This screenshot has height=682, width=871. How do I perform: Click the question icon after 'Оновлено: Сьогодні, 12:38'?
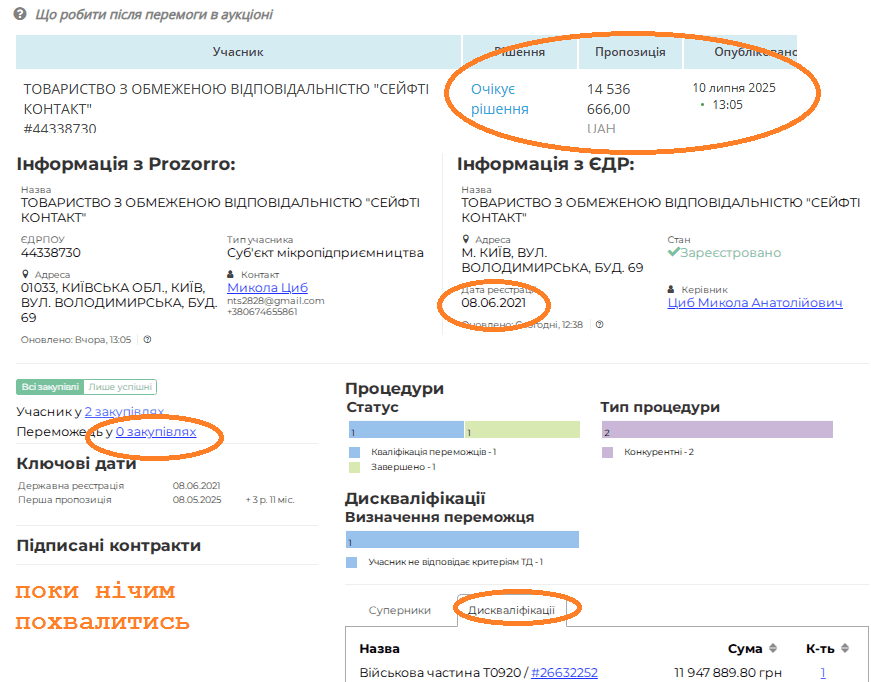pos(600,325)
